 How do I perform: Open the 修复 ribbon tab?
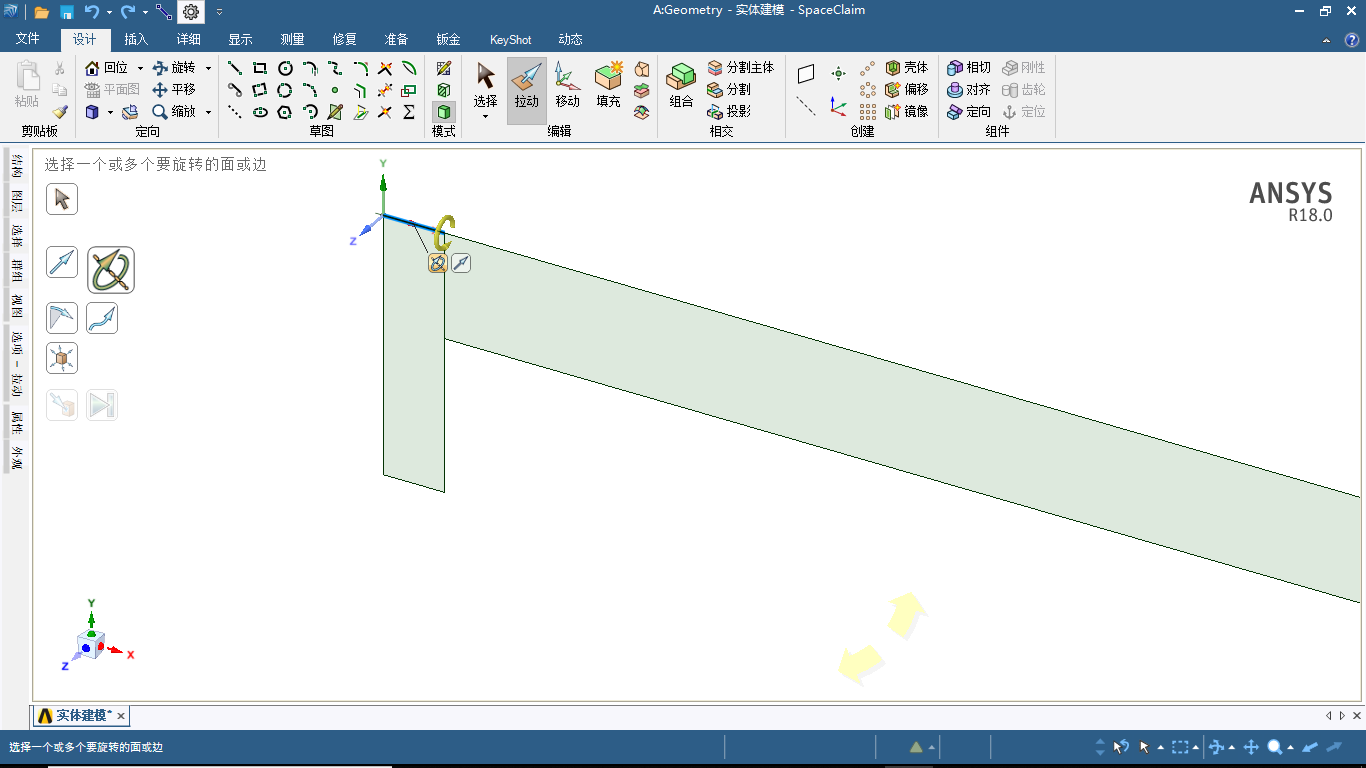(344, 40)
